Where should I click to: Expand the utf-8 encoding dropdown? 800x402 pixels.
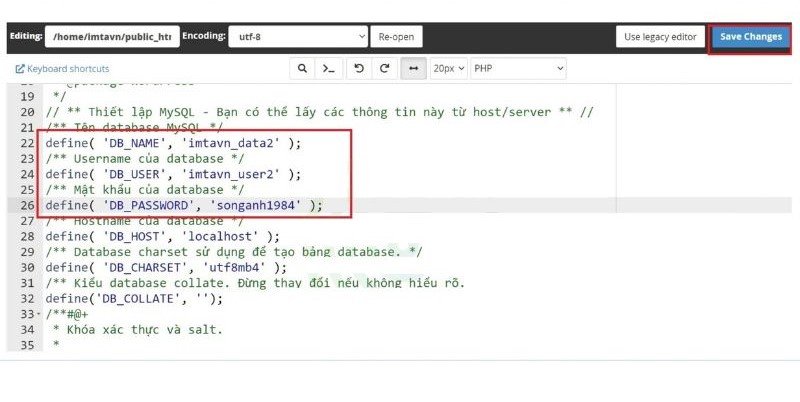(298, 37)
